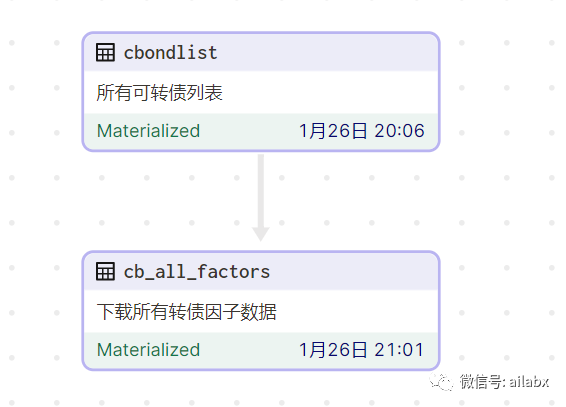Select the cb_all_factors asset name
This screenshot has width=566, height=407.
(197, 272)
